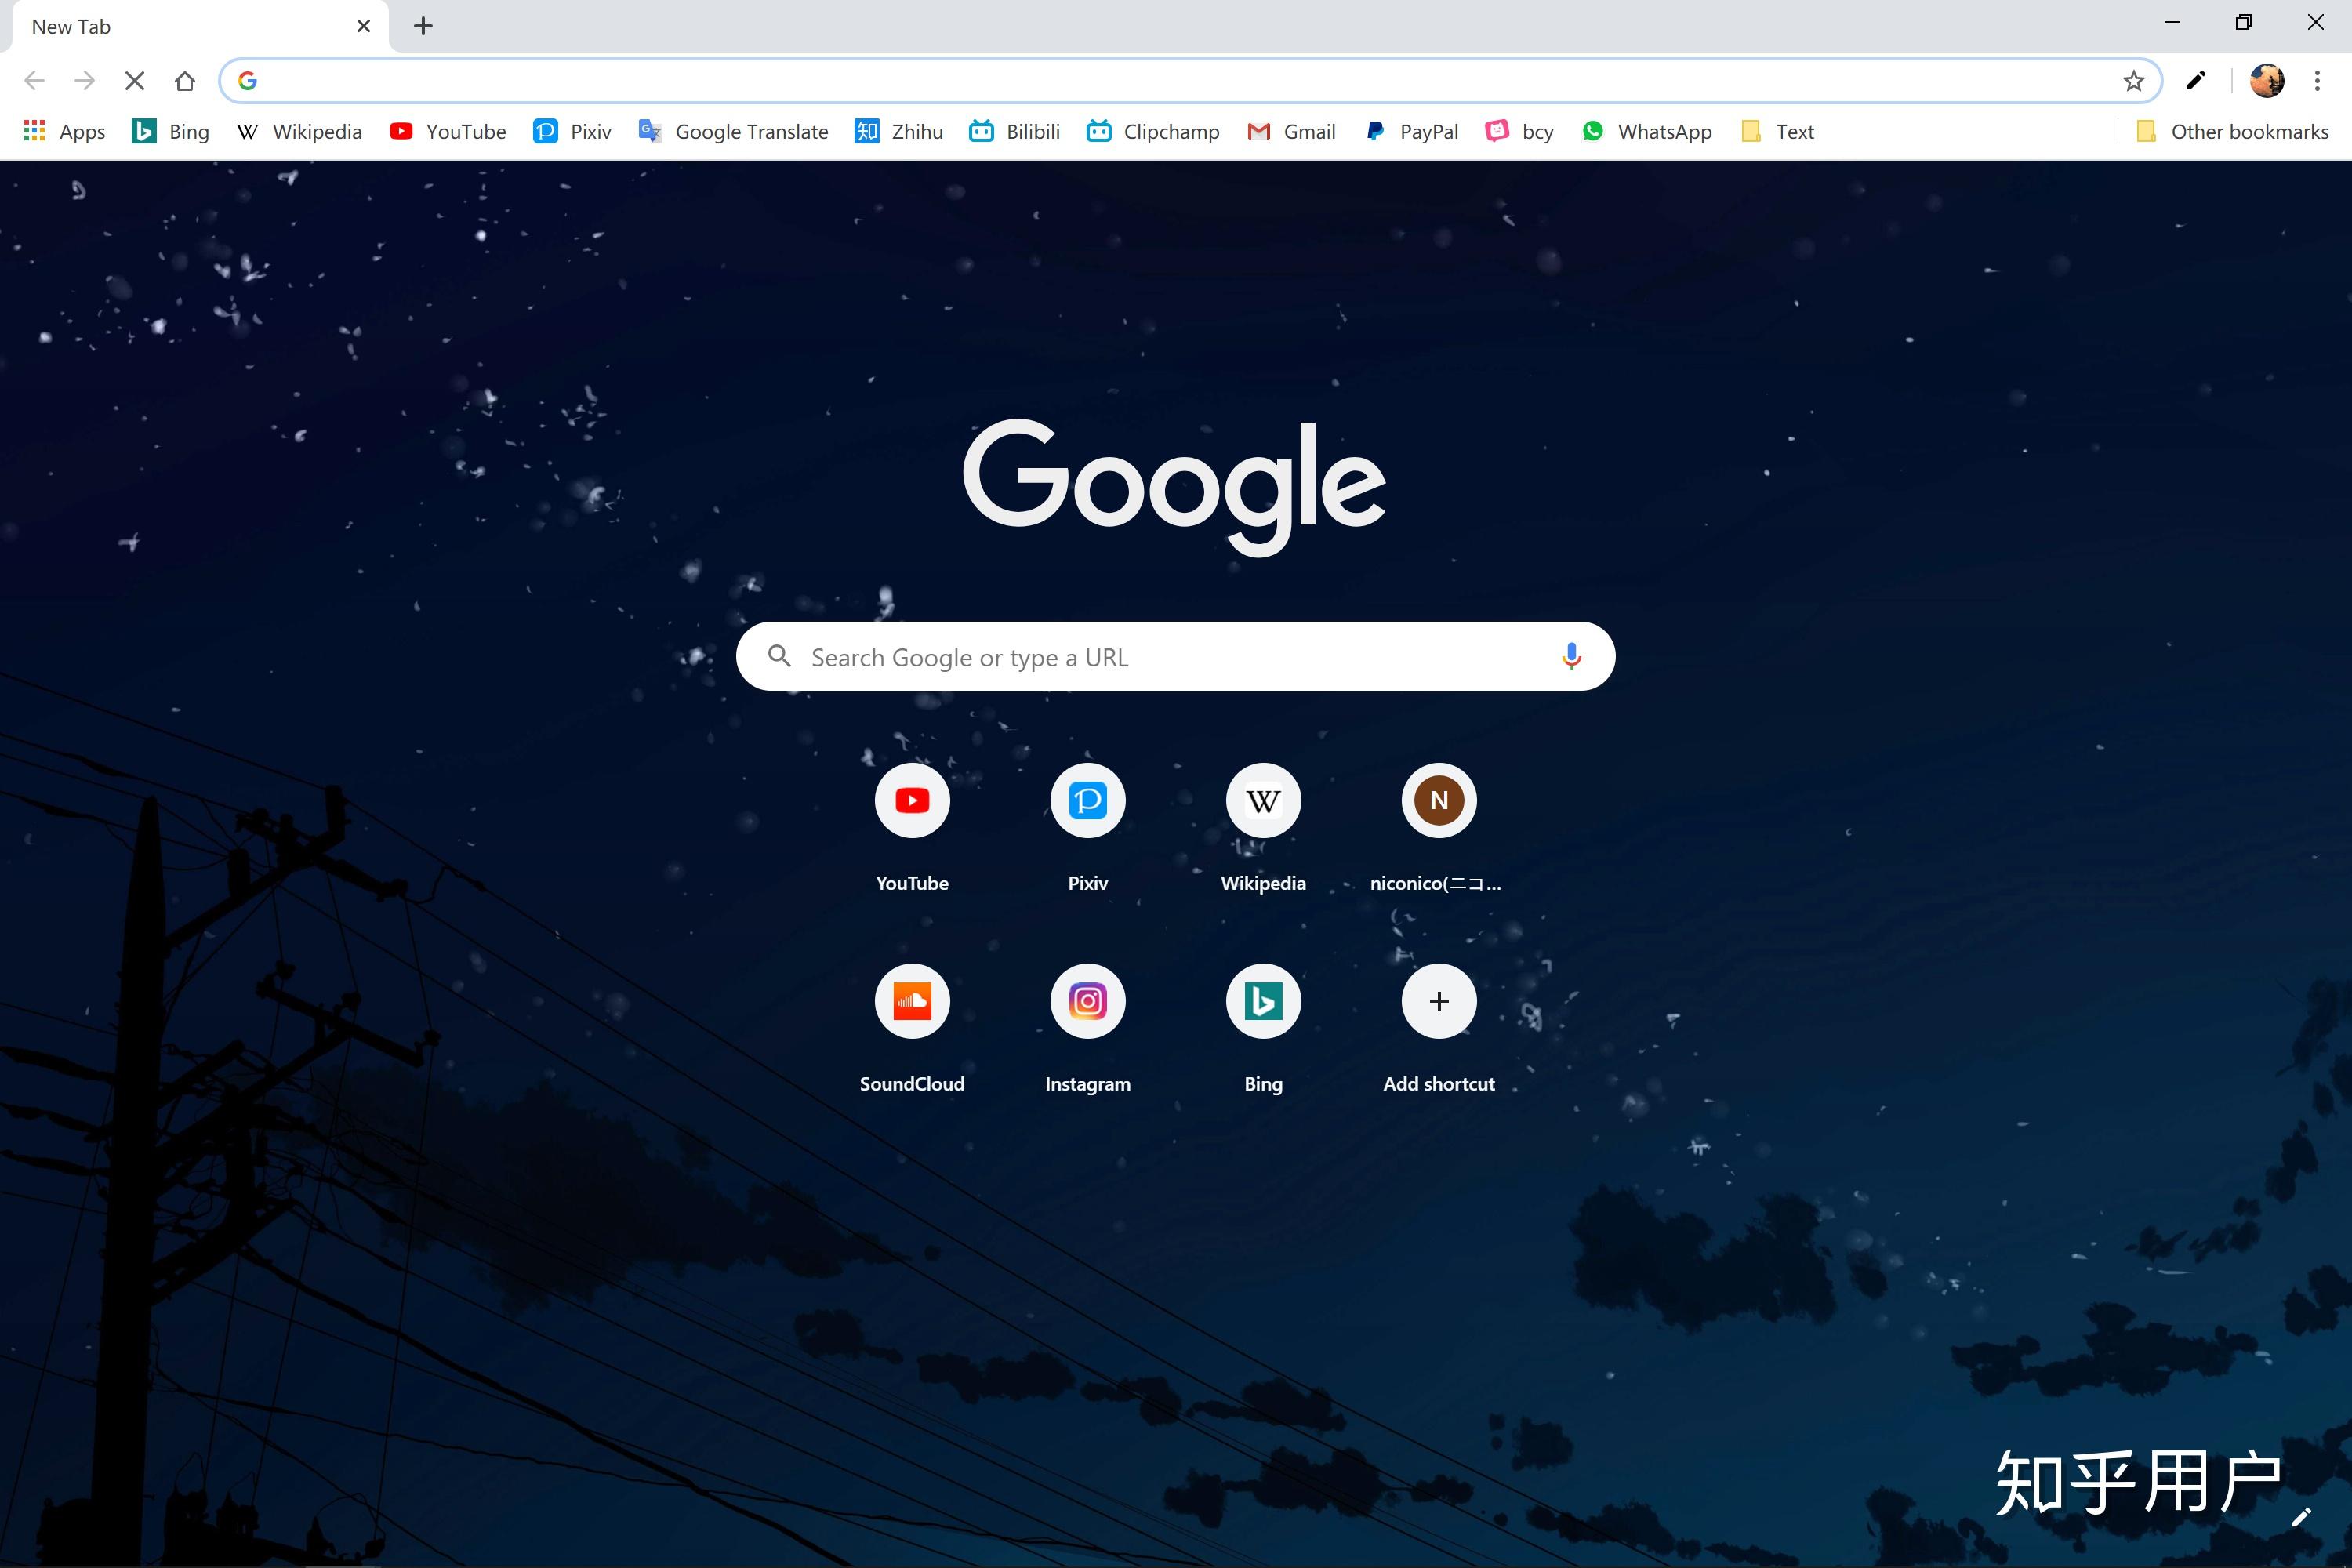Open Pixiv shortcut
The height and width of the screenshot is (1568, 2352).
pos(1087,800)
